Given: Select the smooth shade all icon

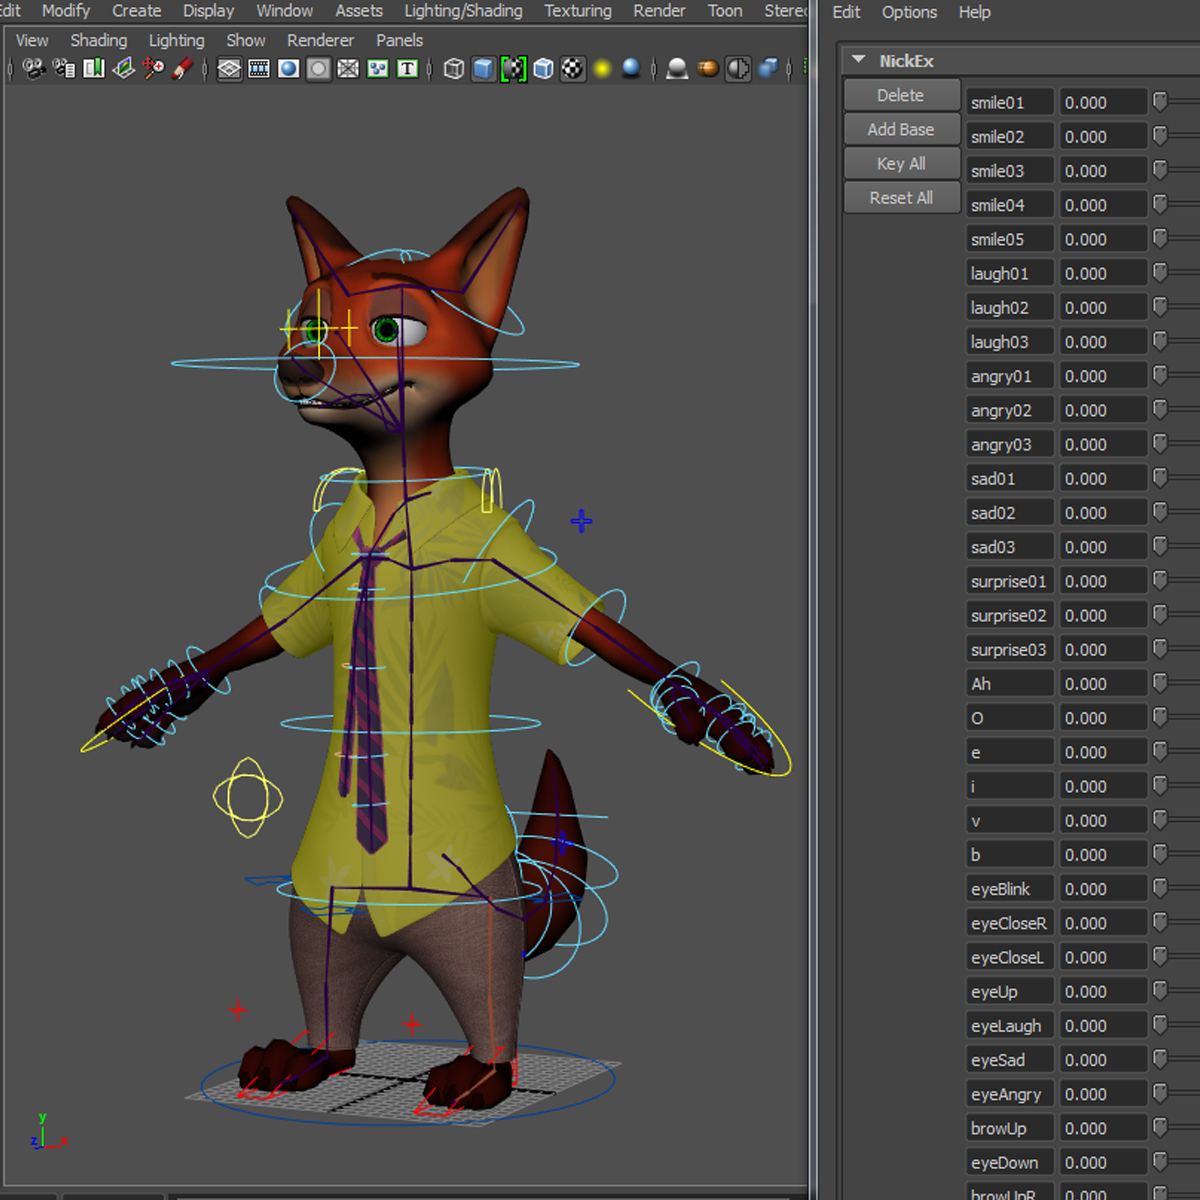Looking at the screenshot, I should point(483,68).
